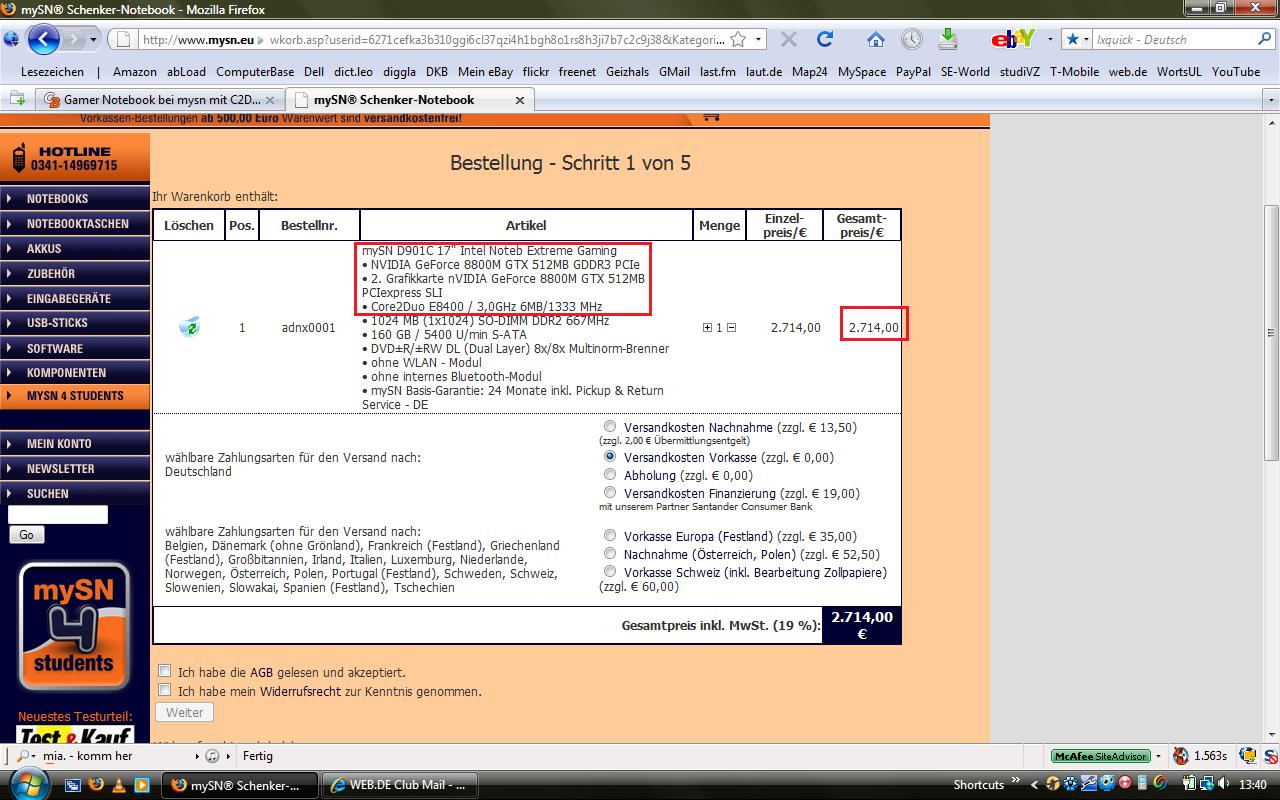This screenshot has height=800, width=1280.
Task: Open eBay toolbar dropdown arrow
Action: click(1050, 40)
